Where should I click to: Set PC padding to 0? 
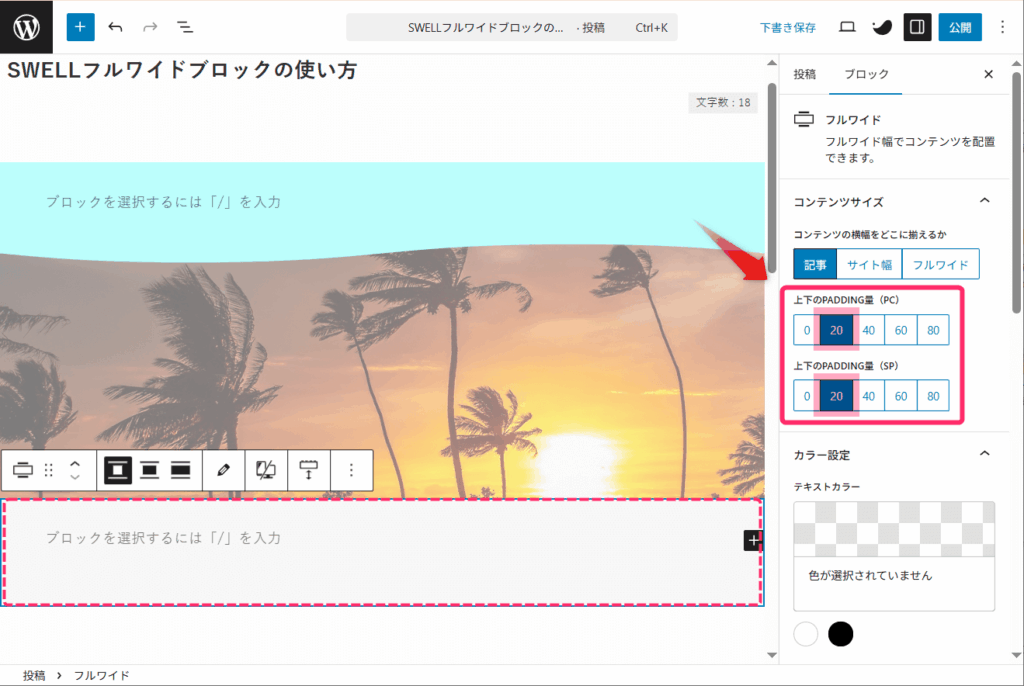[x=807, y=330]
